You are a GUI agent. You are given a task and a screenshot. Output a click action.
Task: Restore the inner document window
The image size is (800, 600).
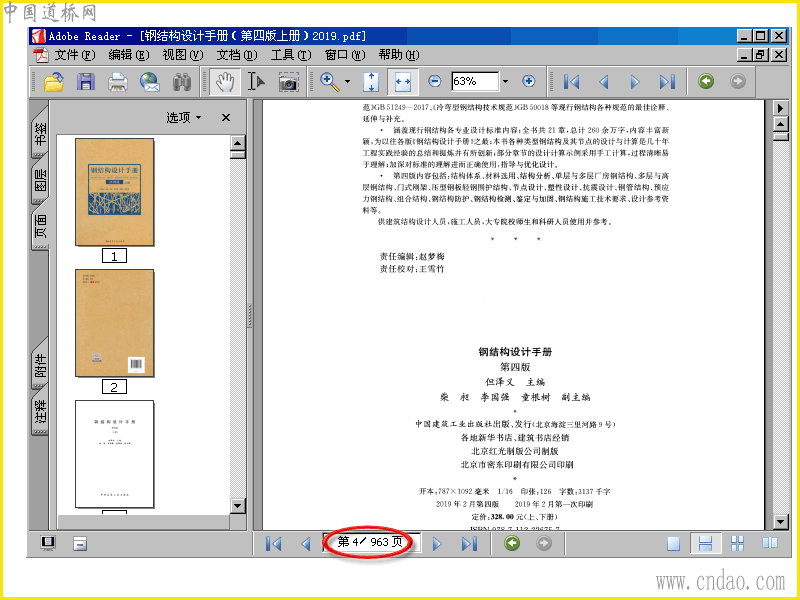[760, 55]
